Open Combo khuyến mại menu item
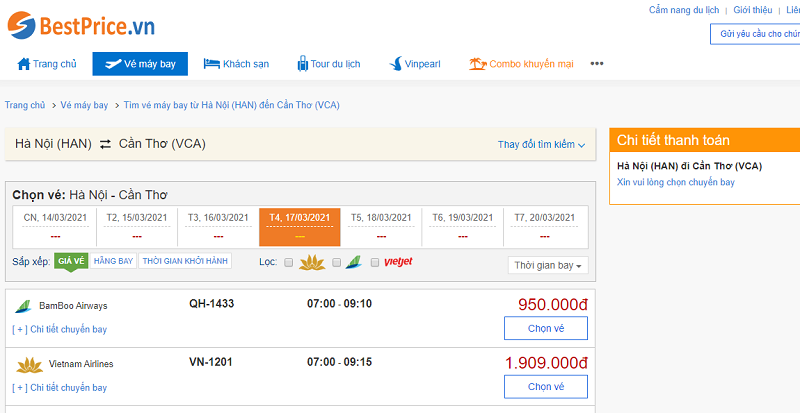This screenshot has width=800, height=413. tap(521, 64)
